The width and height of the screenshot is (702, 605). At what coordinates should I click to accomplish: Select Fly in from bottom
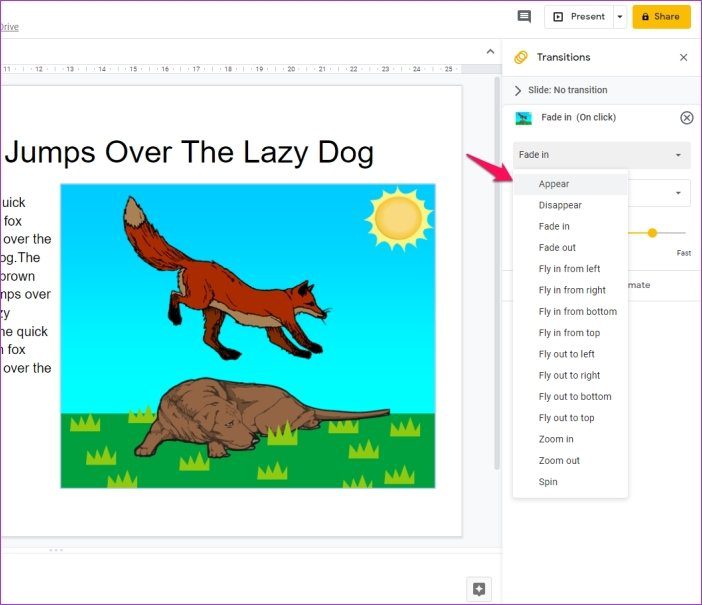click(570, 312)
